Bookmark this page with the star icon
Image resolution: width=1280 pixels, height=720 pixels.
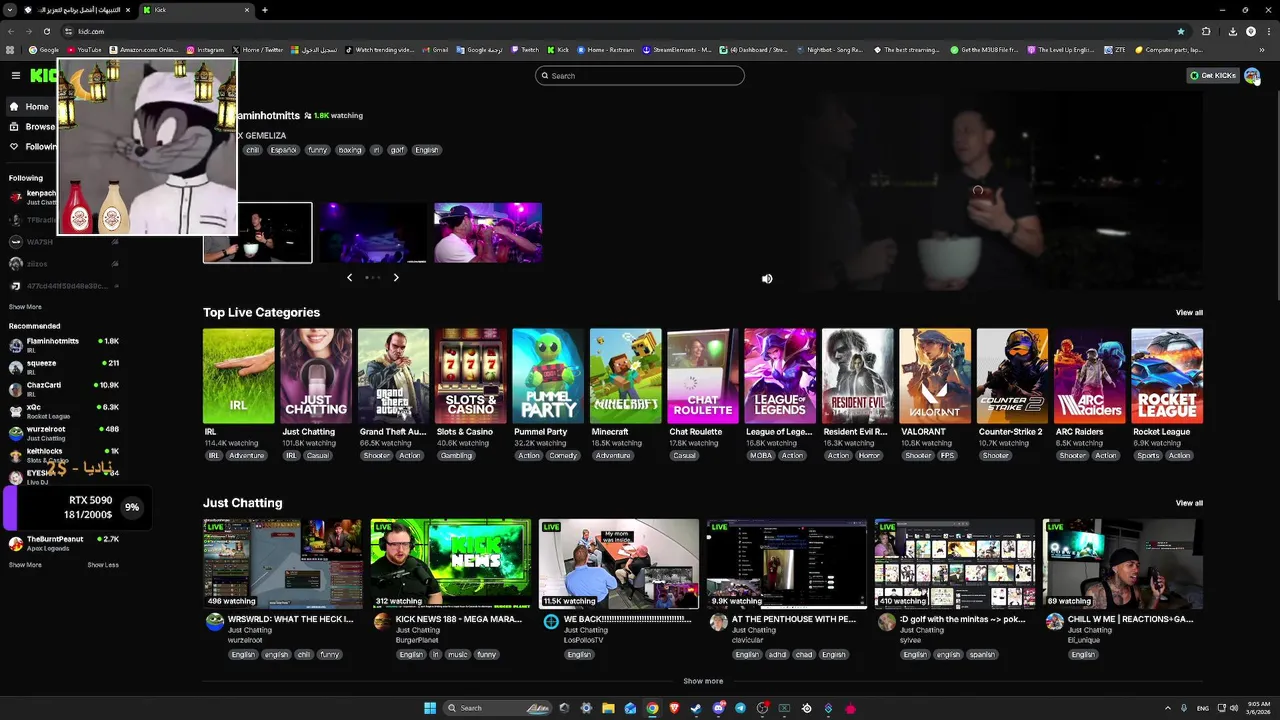[1181, 31]
